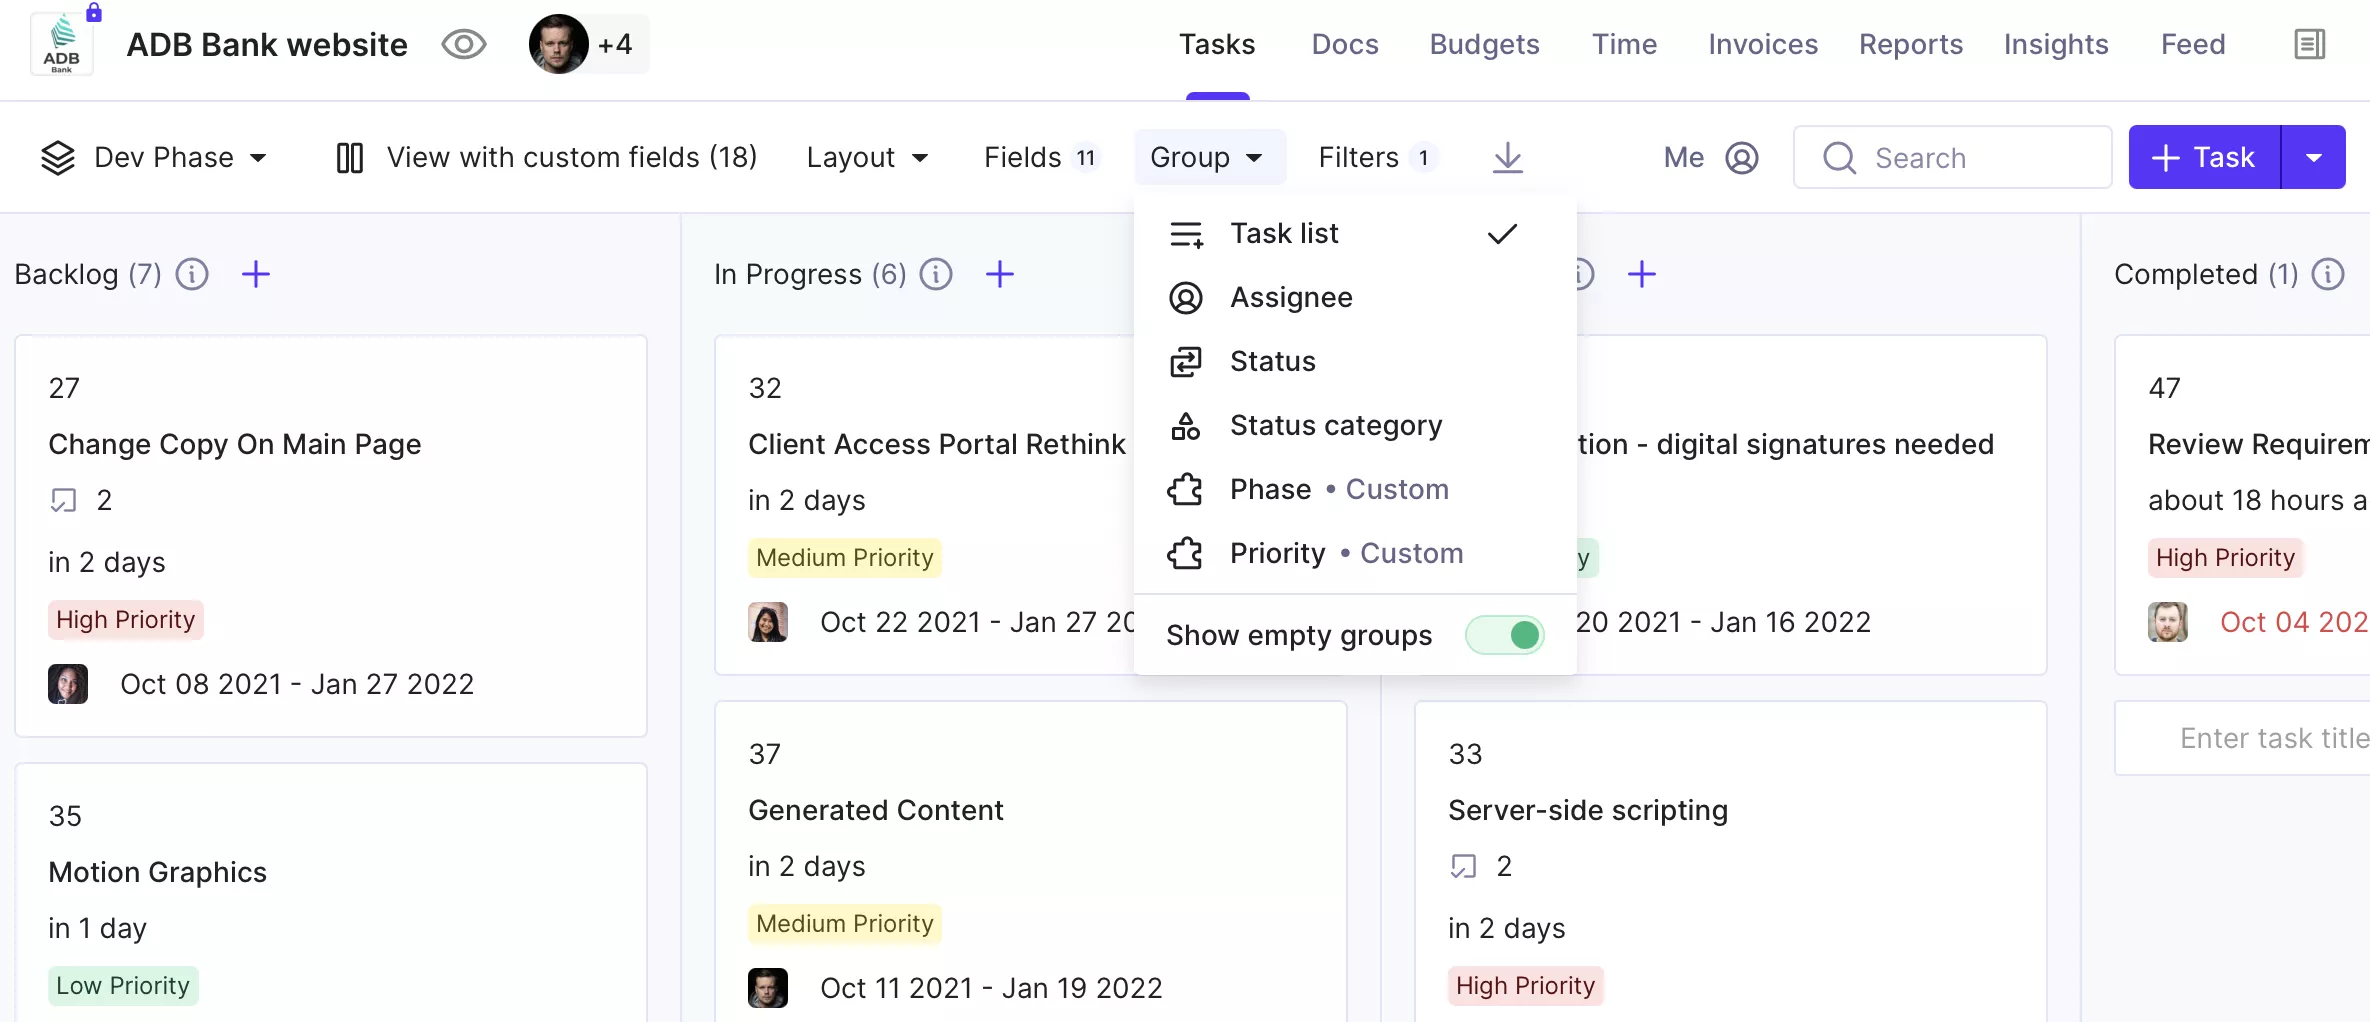This screenshot has width=2370, height=1022.
Task: Switch to the Insights tab
Action: [x=2056, y=44]
